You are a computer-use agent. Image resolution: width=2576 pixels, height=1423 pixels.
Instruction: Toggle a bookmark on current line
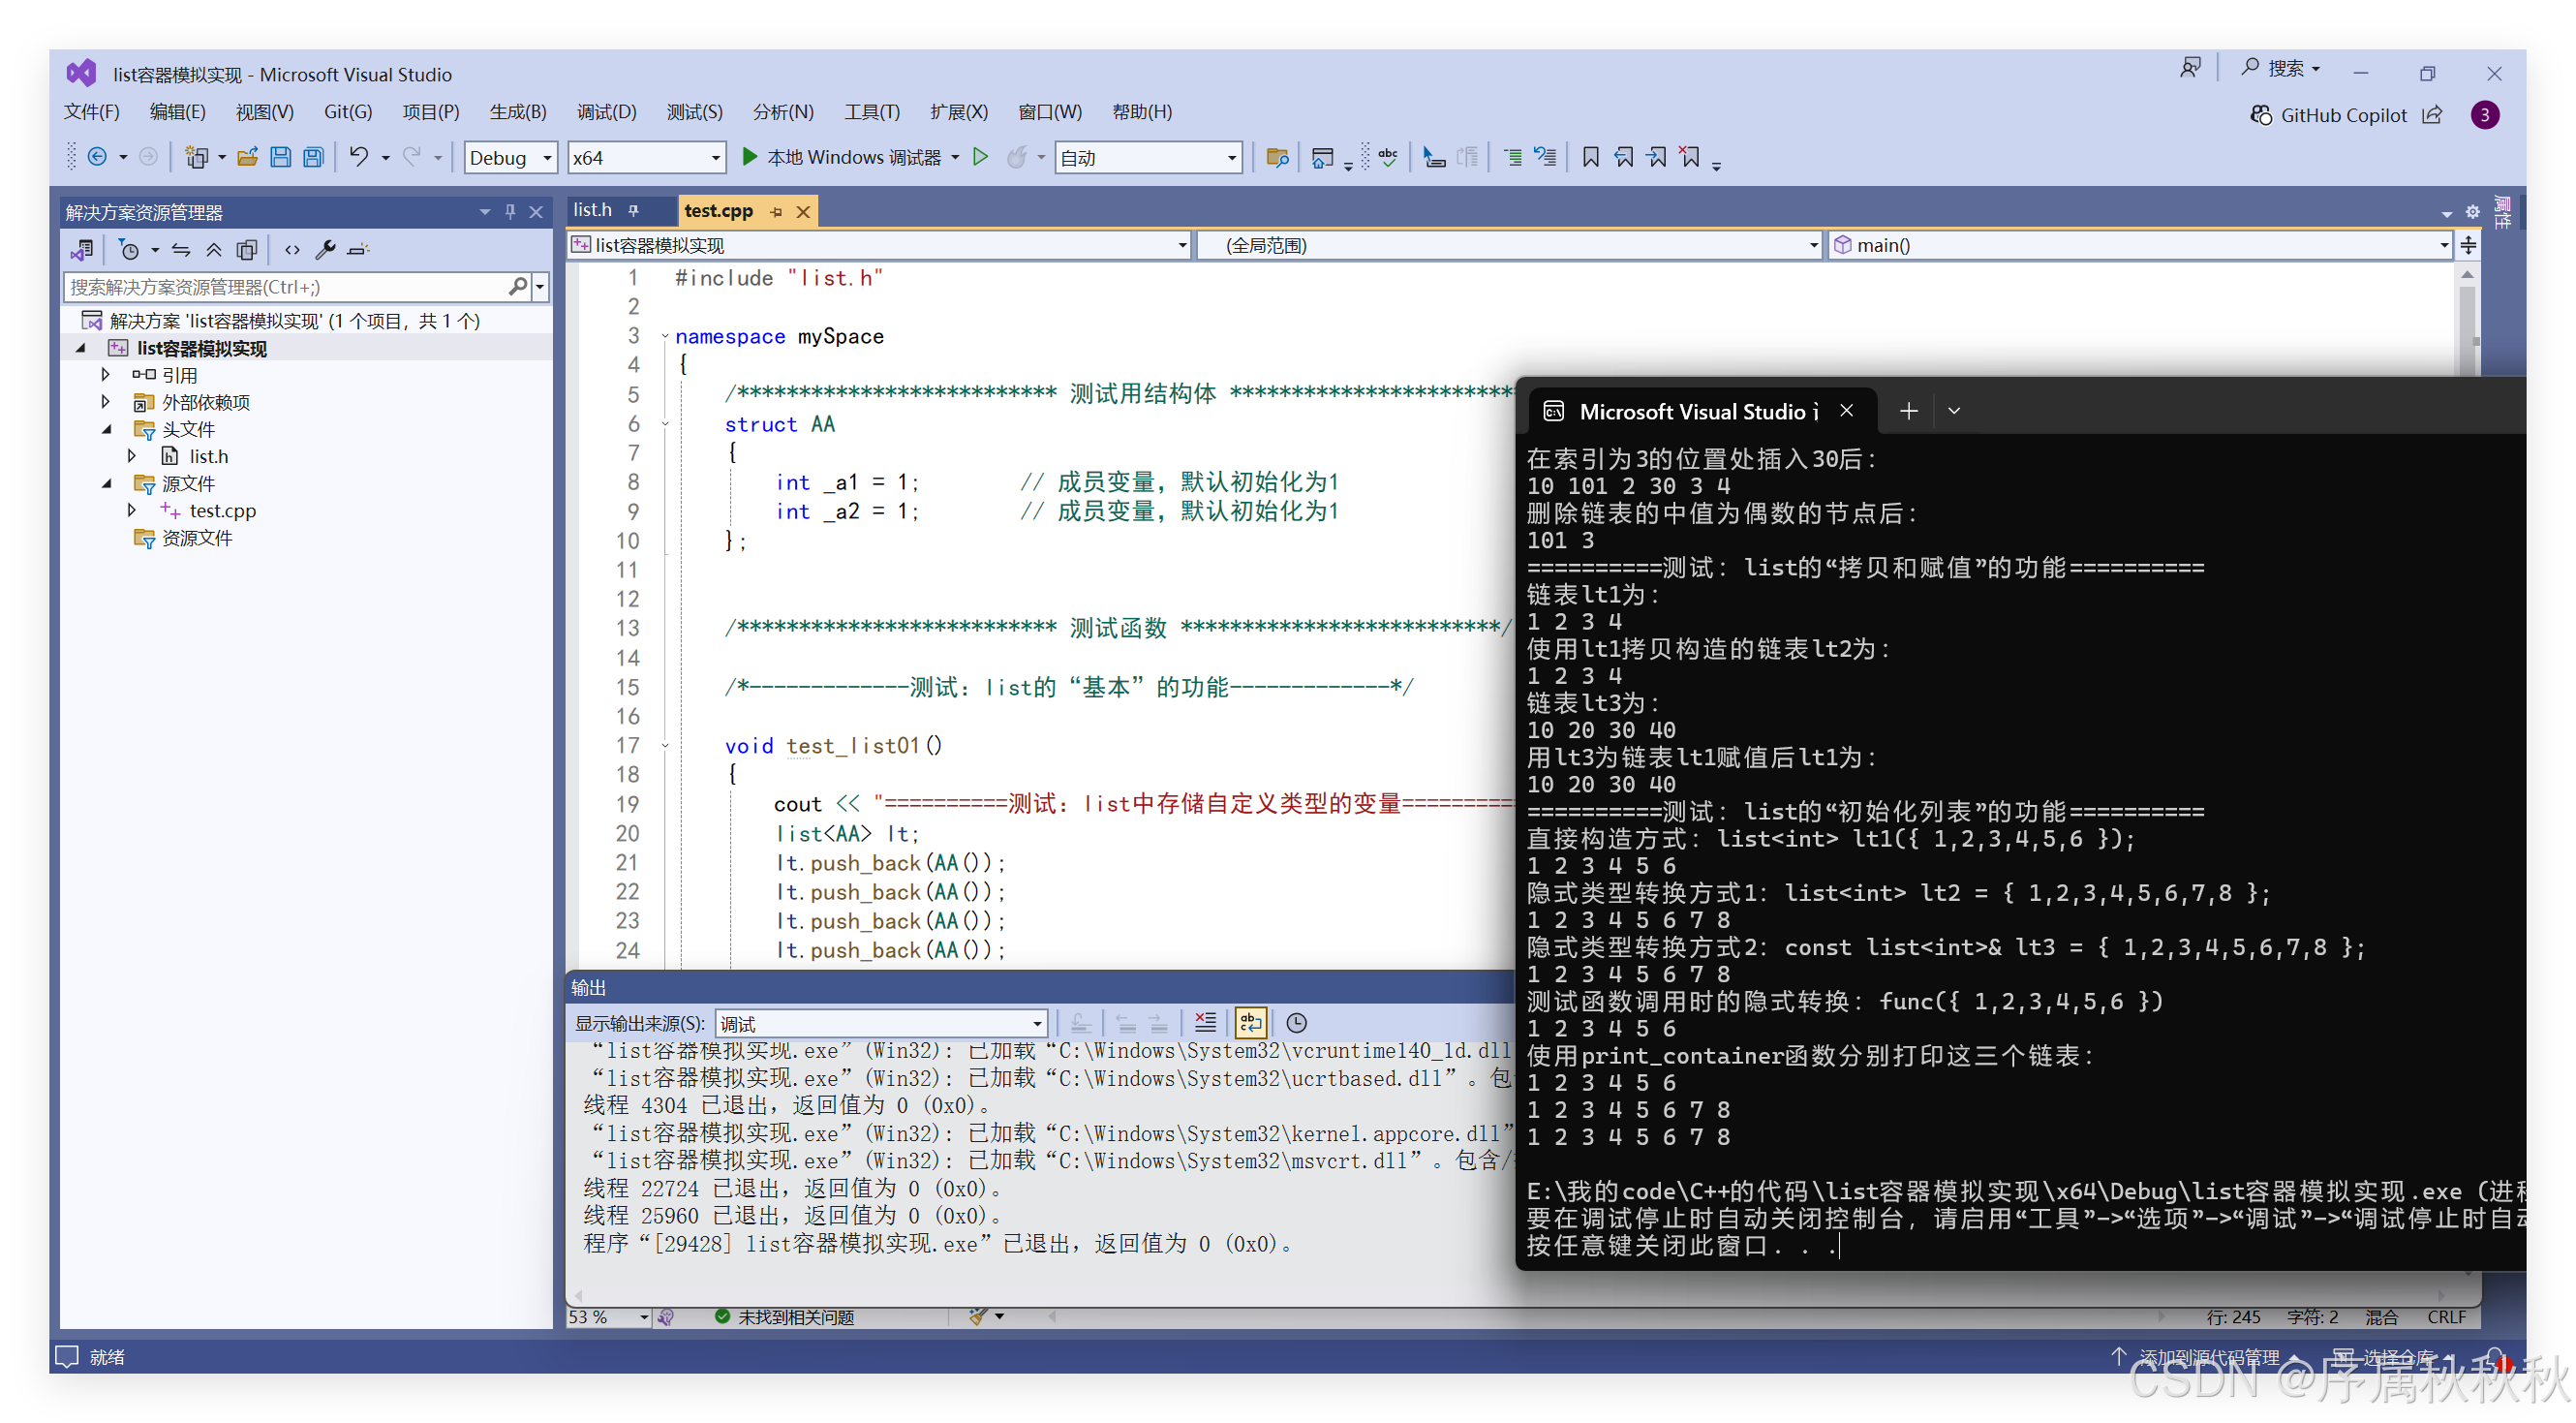tap(1591, 157)
